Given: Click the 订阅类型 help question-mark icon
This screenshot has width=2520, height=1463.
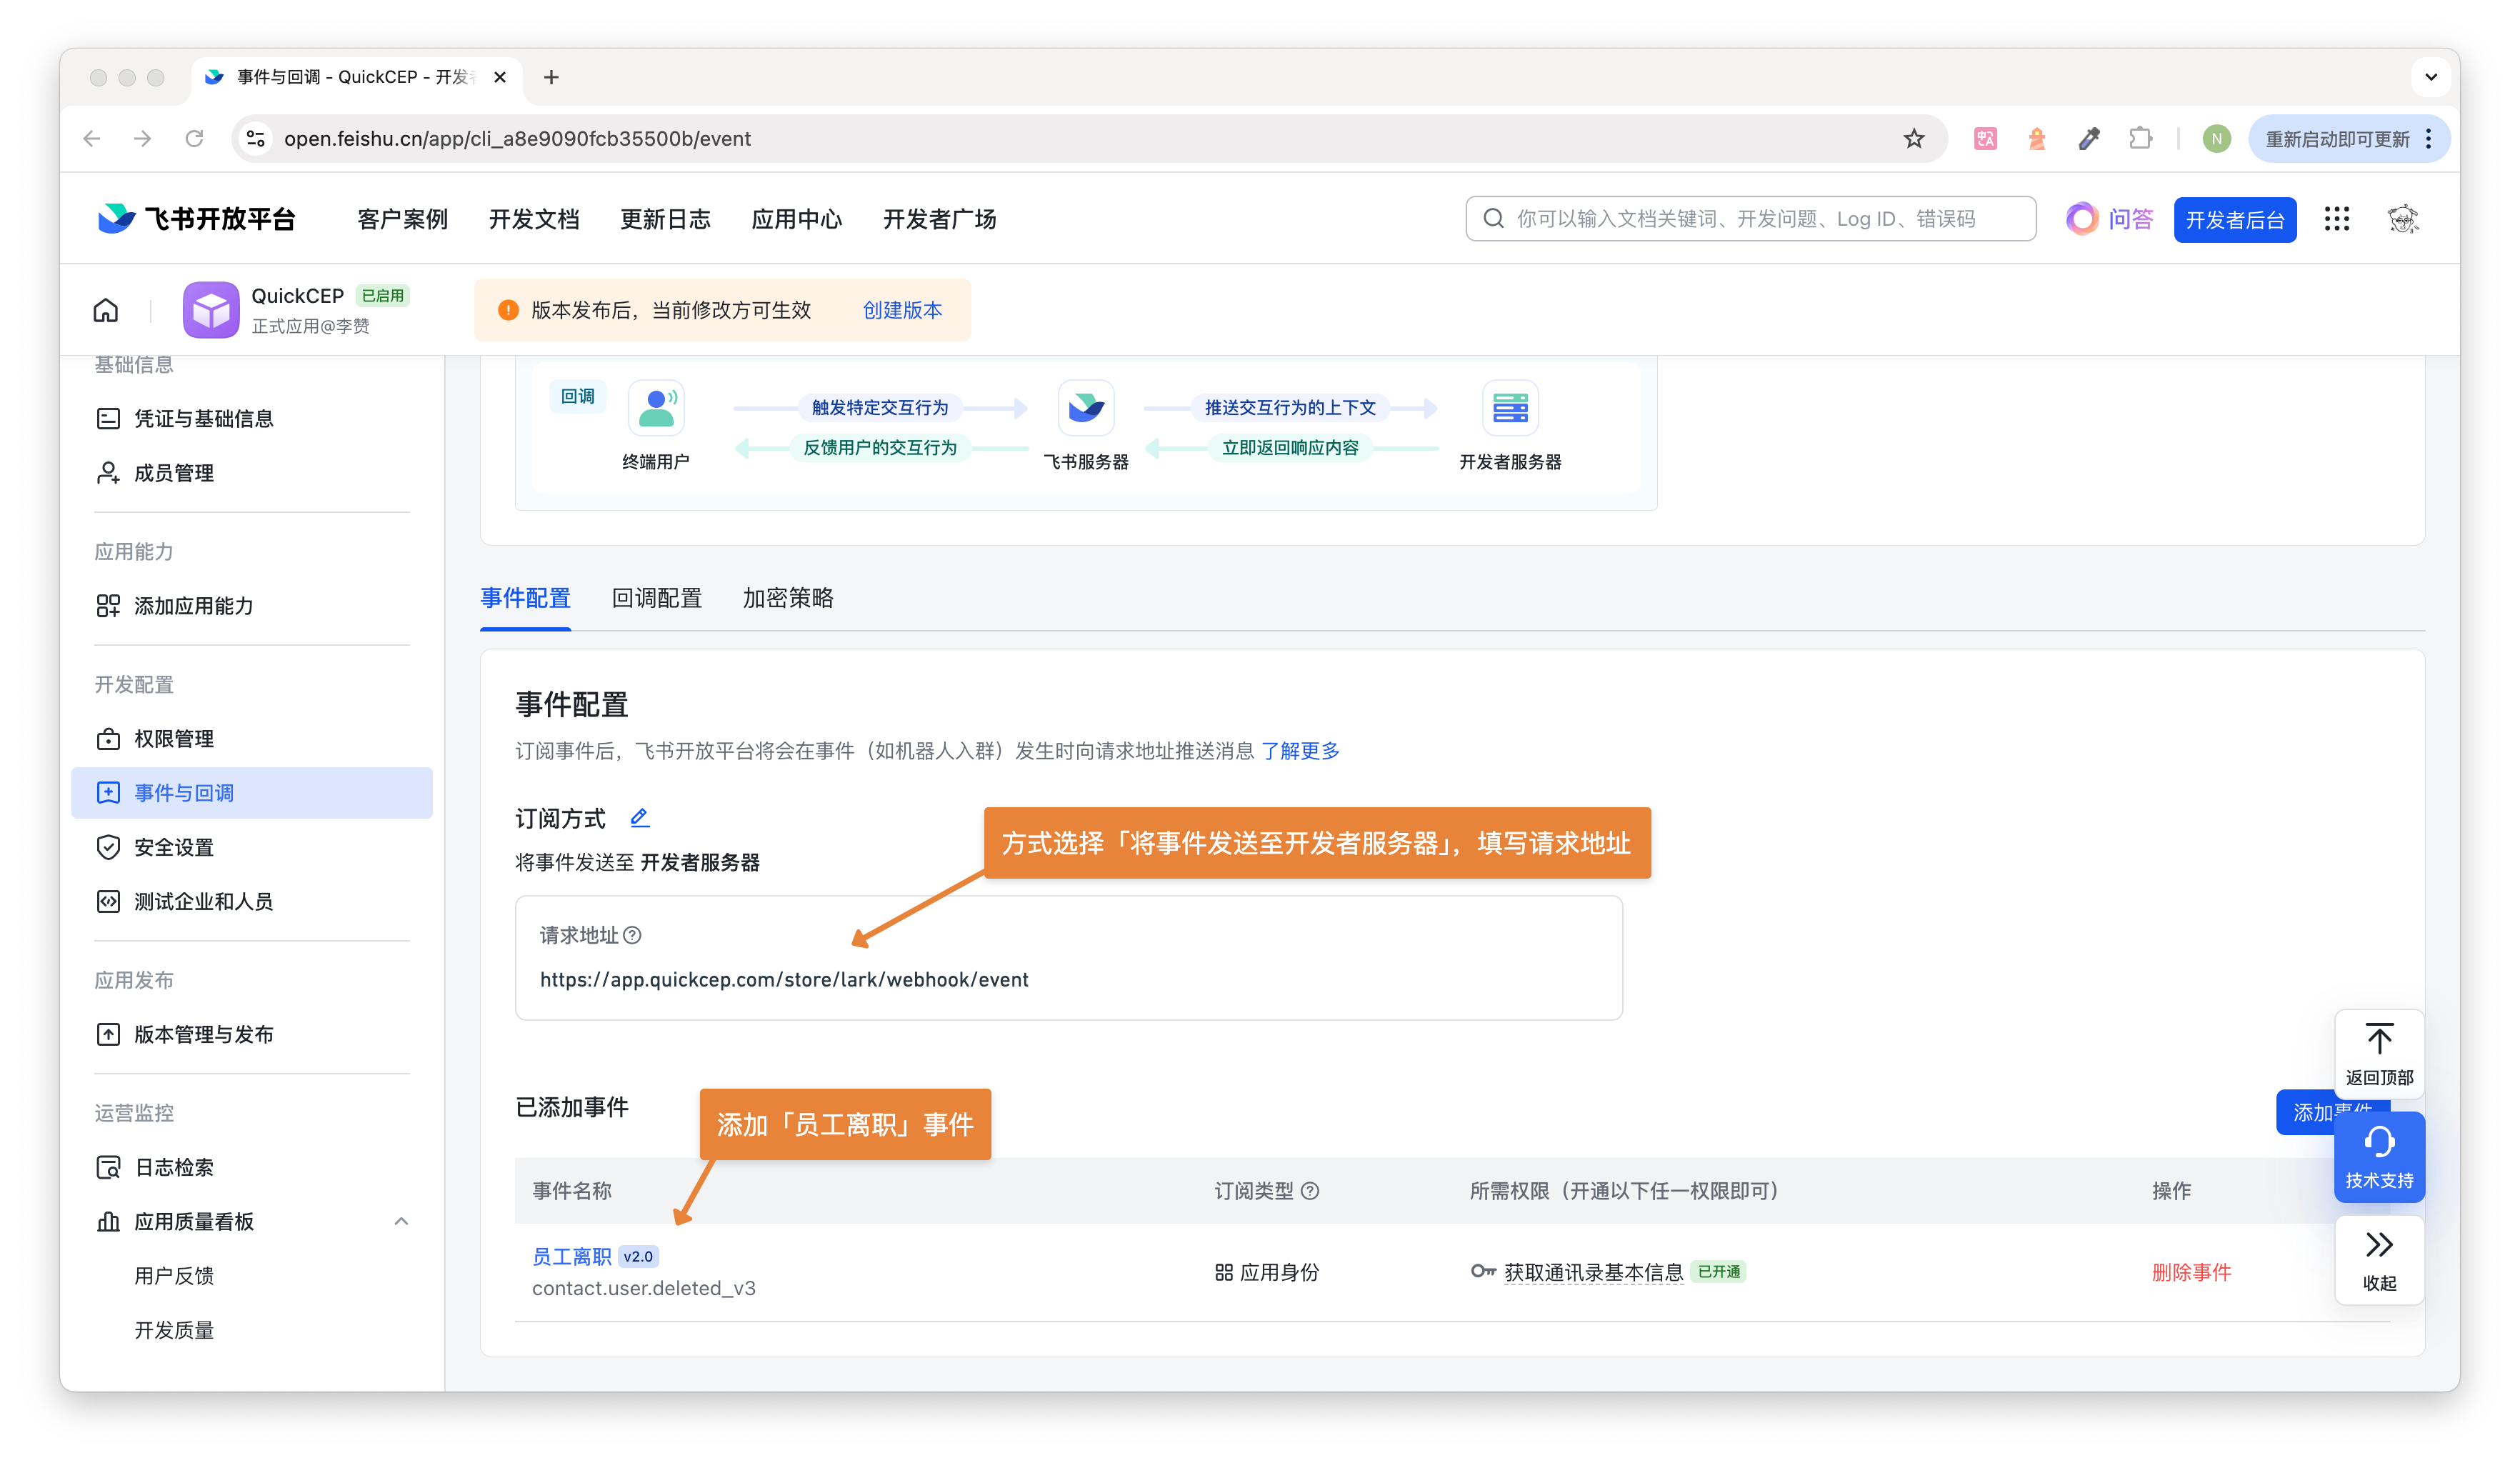Looking at the screenshot, I should [1310, 1190].
